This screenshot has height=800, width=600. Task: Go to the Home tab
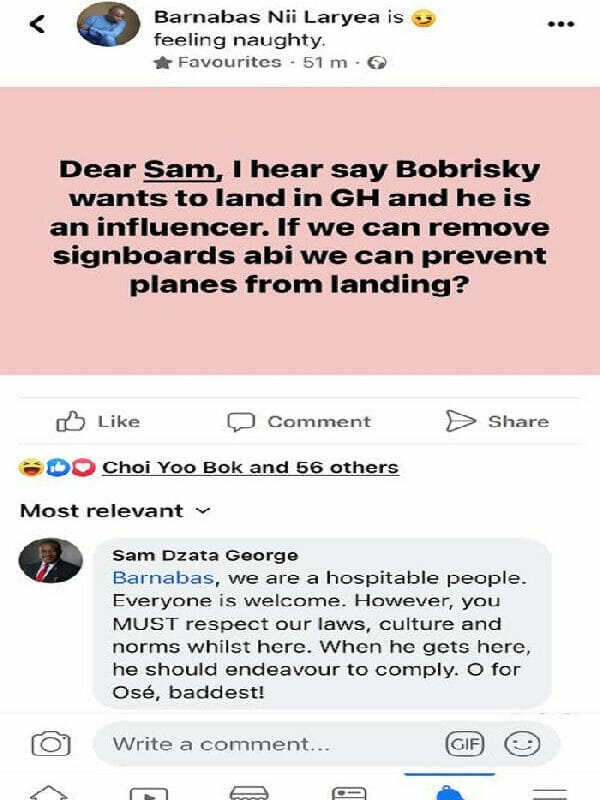[x=49, y=792]
